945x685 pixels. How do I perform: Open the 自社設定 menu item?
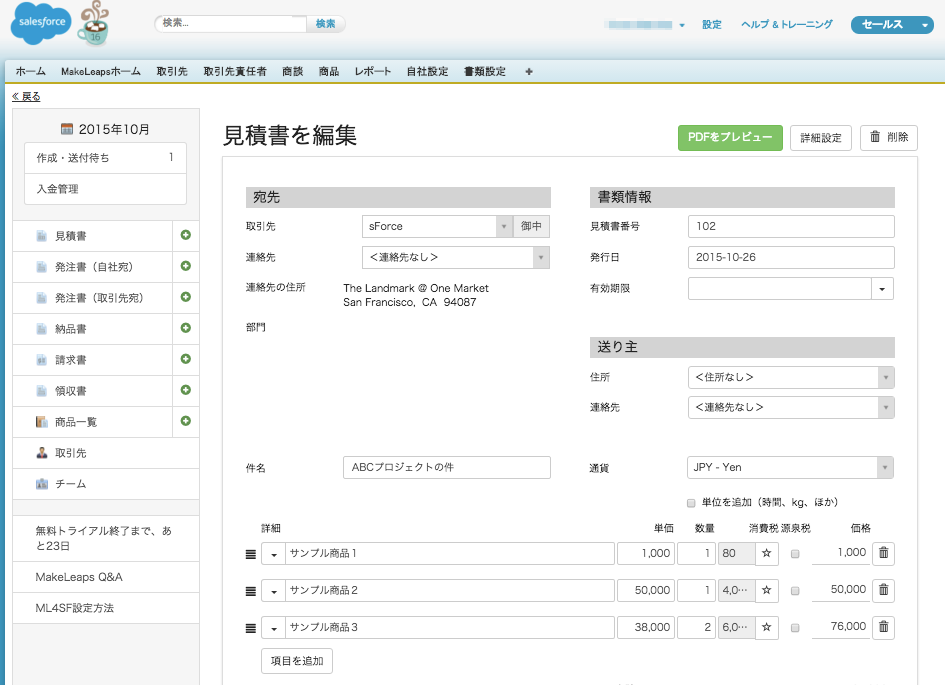pyautogui.click(x=426, y=71)
